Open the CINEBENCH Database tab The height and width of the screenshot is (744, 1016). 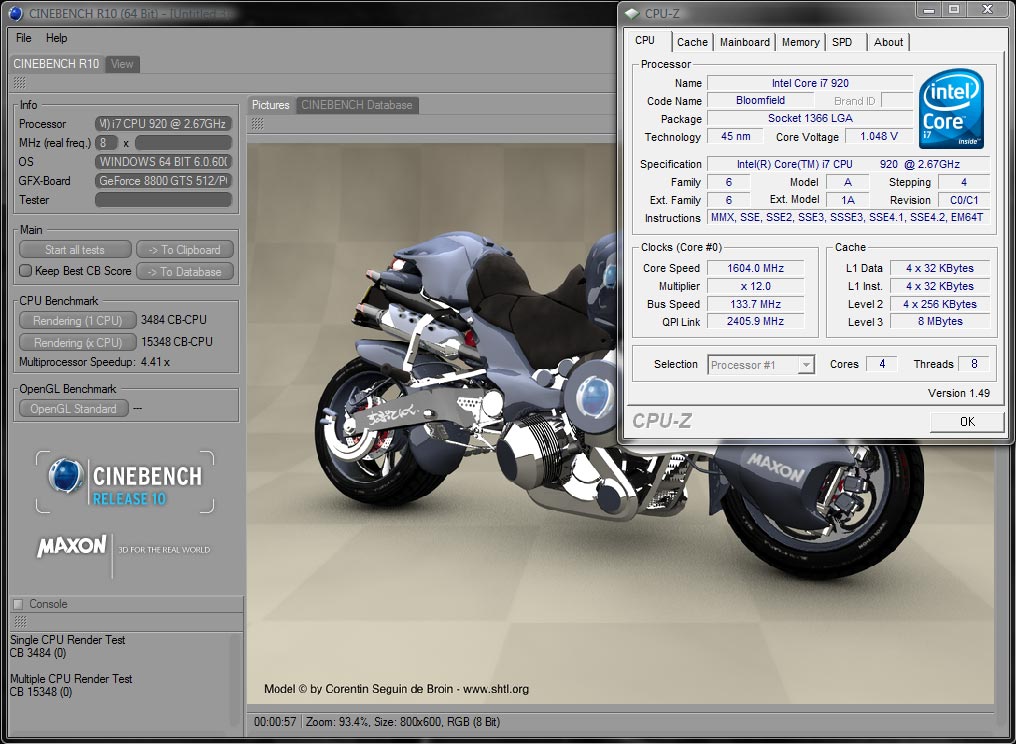pos(357,105)
